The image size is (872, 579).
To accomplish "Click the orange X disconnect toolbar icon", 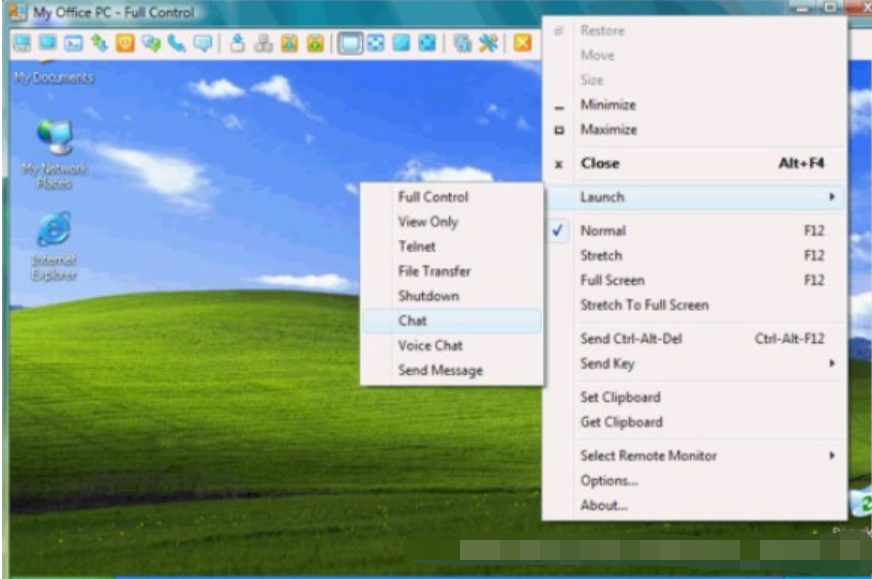I will coord(522,43).
